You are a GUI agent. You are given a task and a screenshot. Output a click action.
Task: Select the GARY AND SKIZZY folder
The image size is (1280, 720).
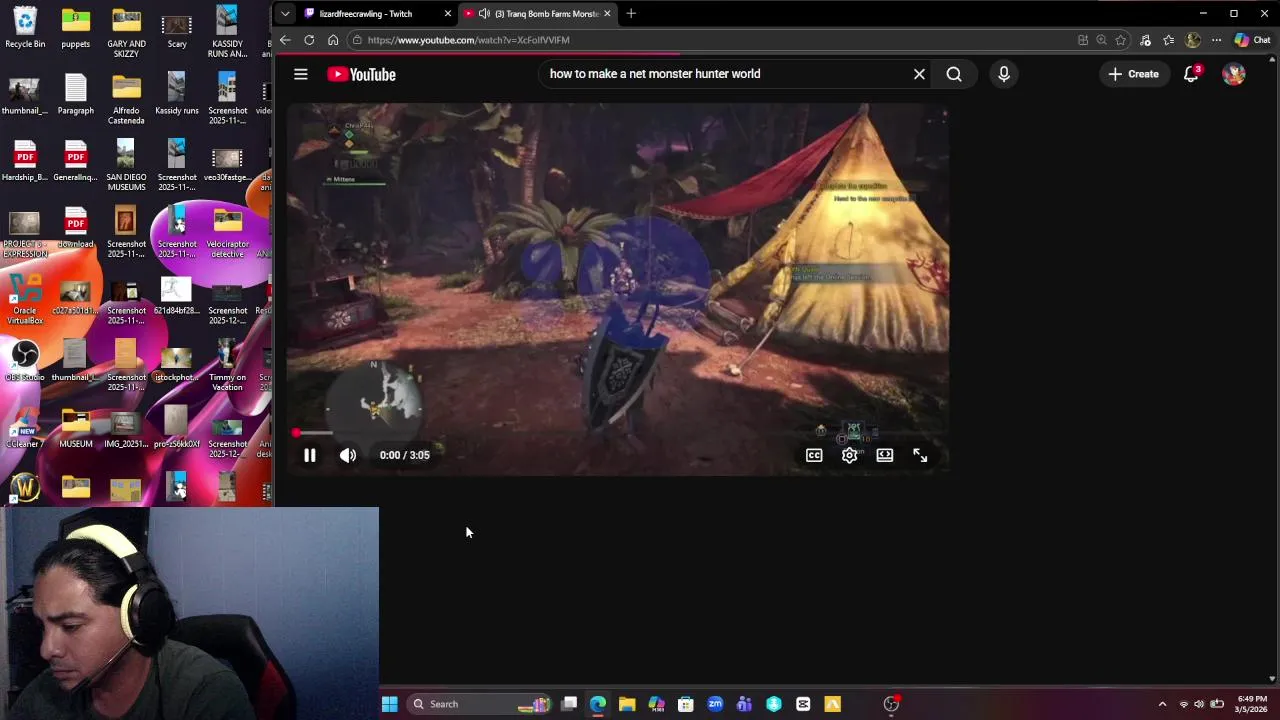coord(126,32)
